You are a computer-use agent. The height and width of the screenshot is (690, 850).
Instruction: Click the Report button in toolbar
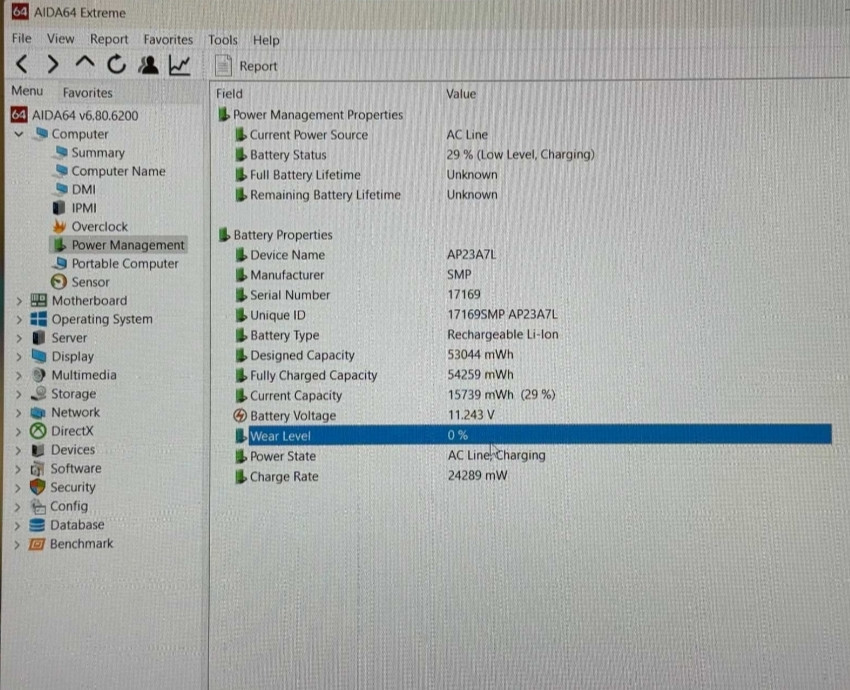[x=247, y=66]
